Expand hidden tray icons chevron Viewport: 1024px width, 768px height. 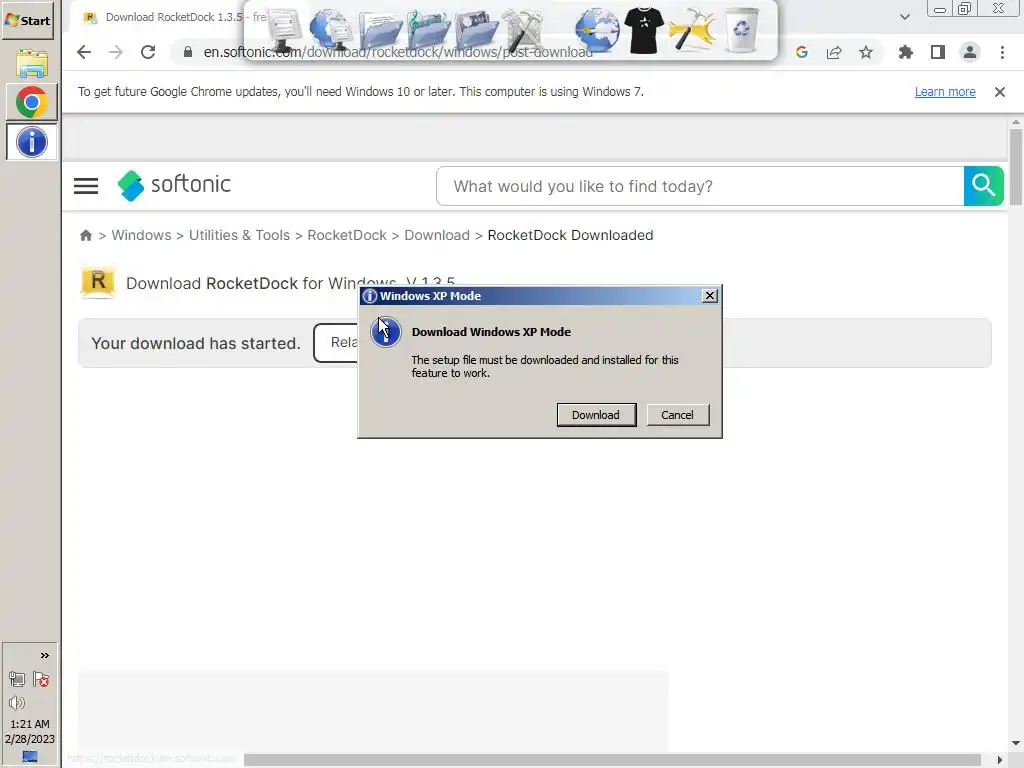coord(44,656)
